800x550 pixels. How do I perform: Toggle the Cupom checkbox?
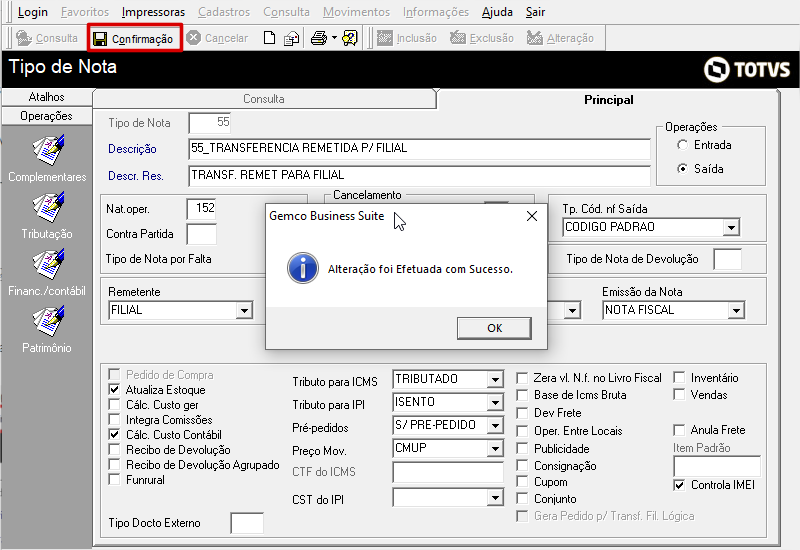click(522, 482)
